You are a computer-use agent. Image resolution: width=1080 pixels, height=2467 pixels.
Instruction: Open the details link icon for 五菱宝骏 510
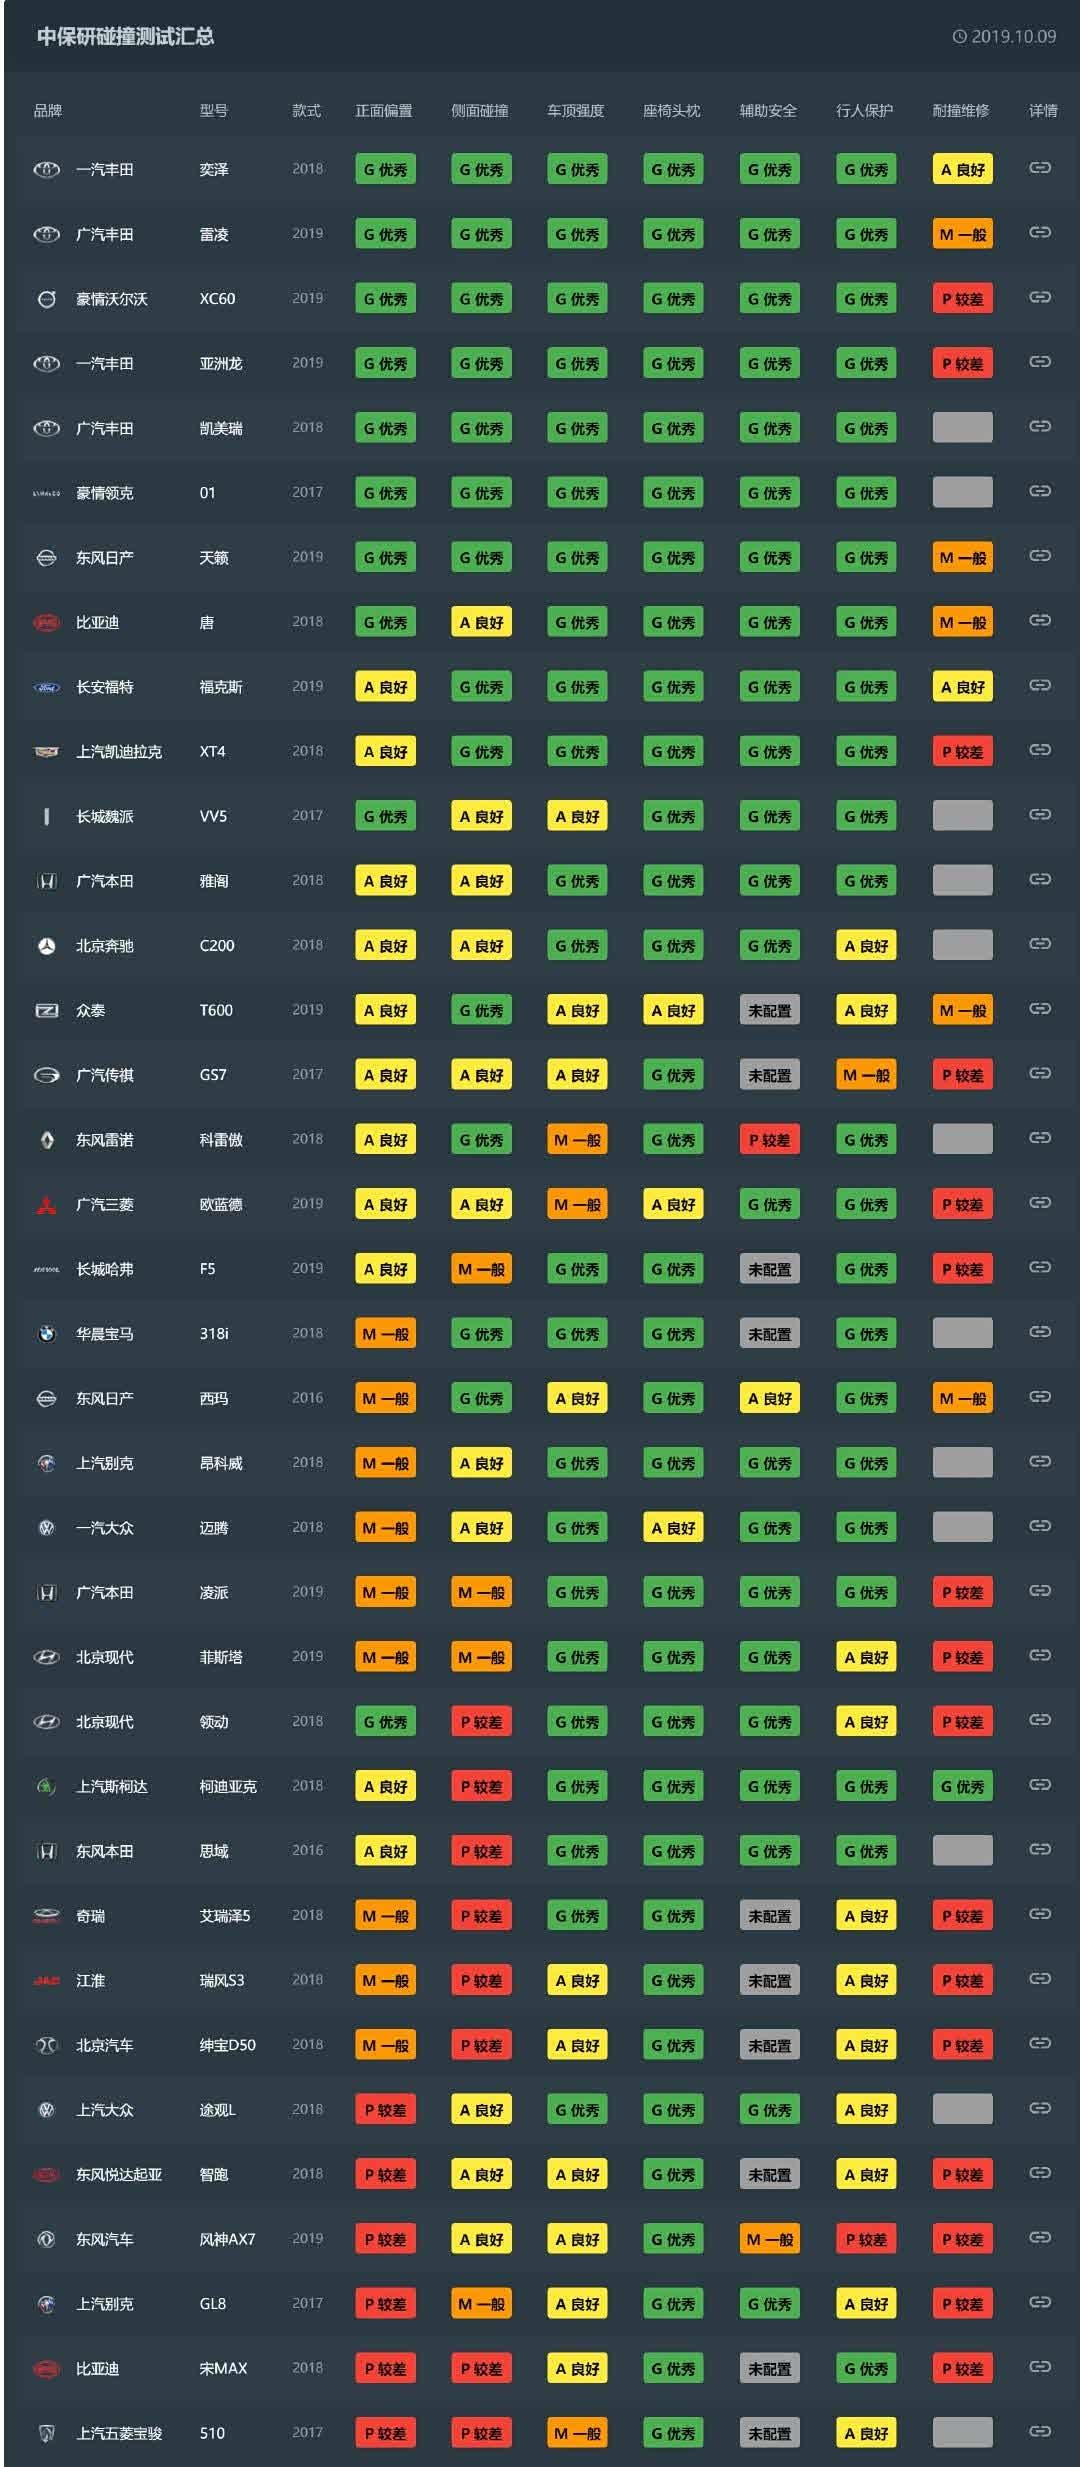pos(1040,2431)
